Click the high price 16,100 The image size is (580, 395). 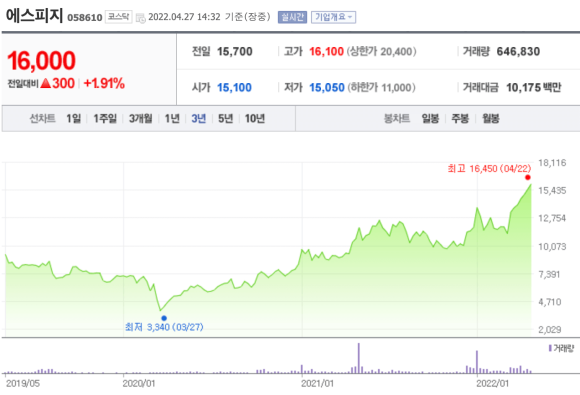(327, 51)
